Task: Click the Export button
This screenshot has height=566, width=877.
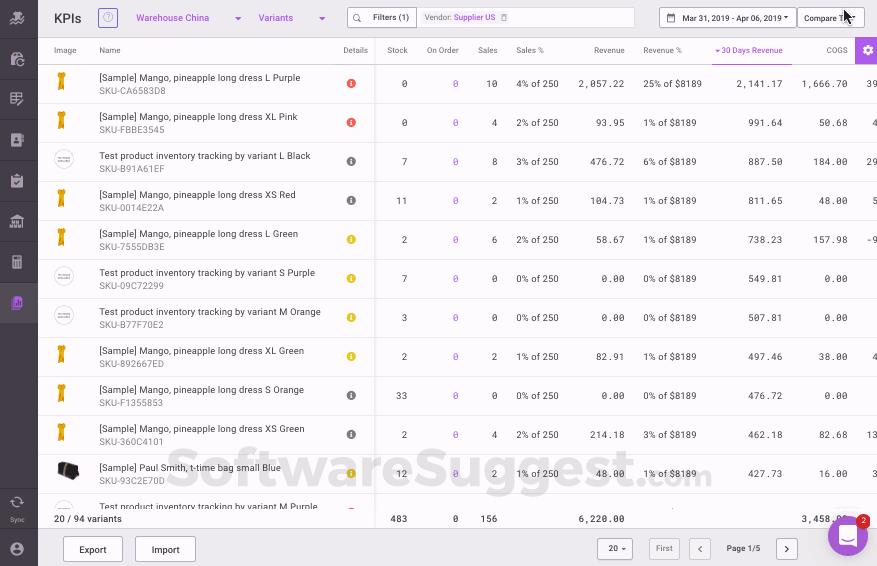Action: click(x=92, y=549)
